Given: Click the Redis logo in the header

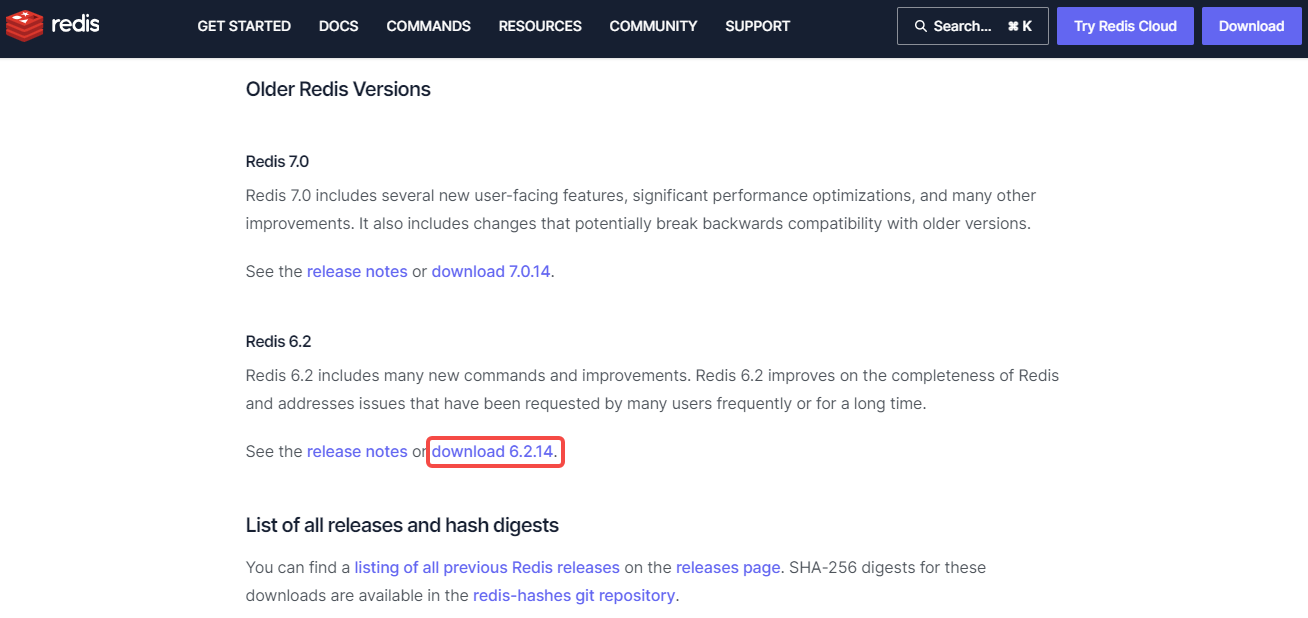Looking at the screenshot, I should click(53, 25).
